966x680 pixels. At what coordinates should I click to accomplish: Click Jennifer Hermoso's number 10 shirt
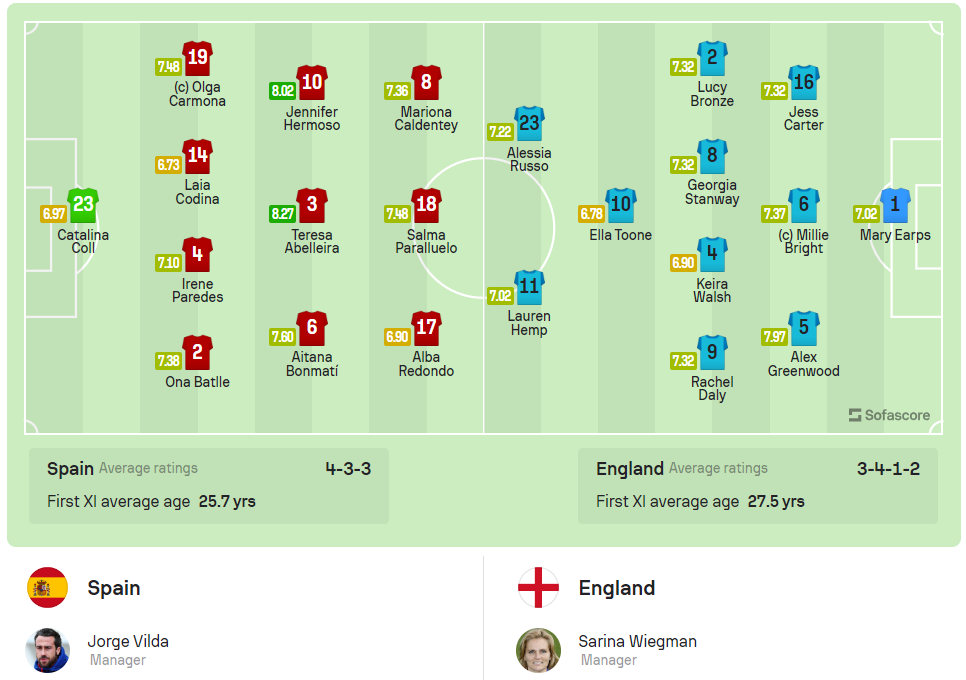pyautogui.click(x=312, y=82)
